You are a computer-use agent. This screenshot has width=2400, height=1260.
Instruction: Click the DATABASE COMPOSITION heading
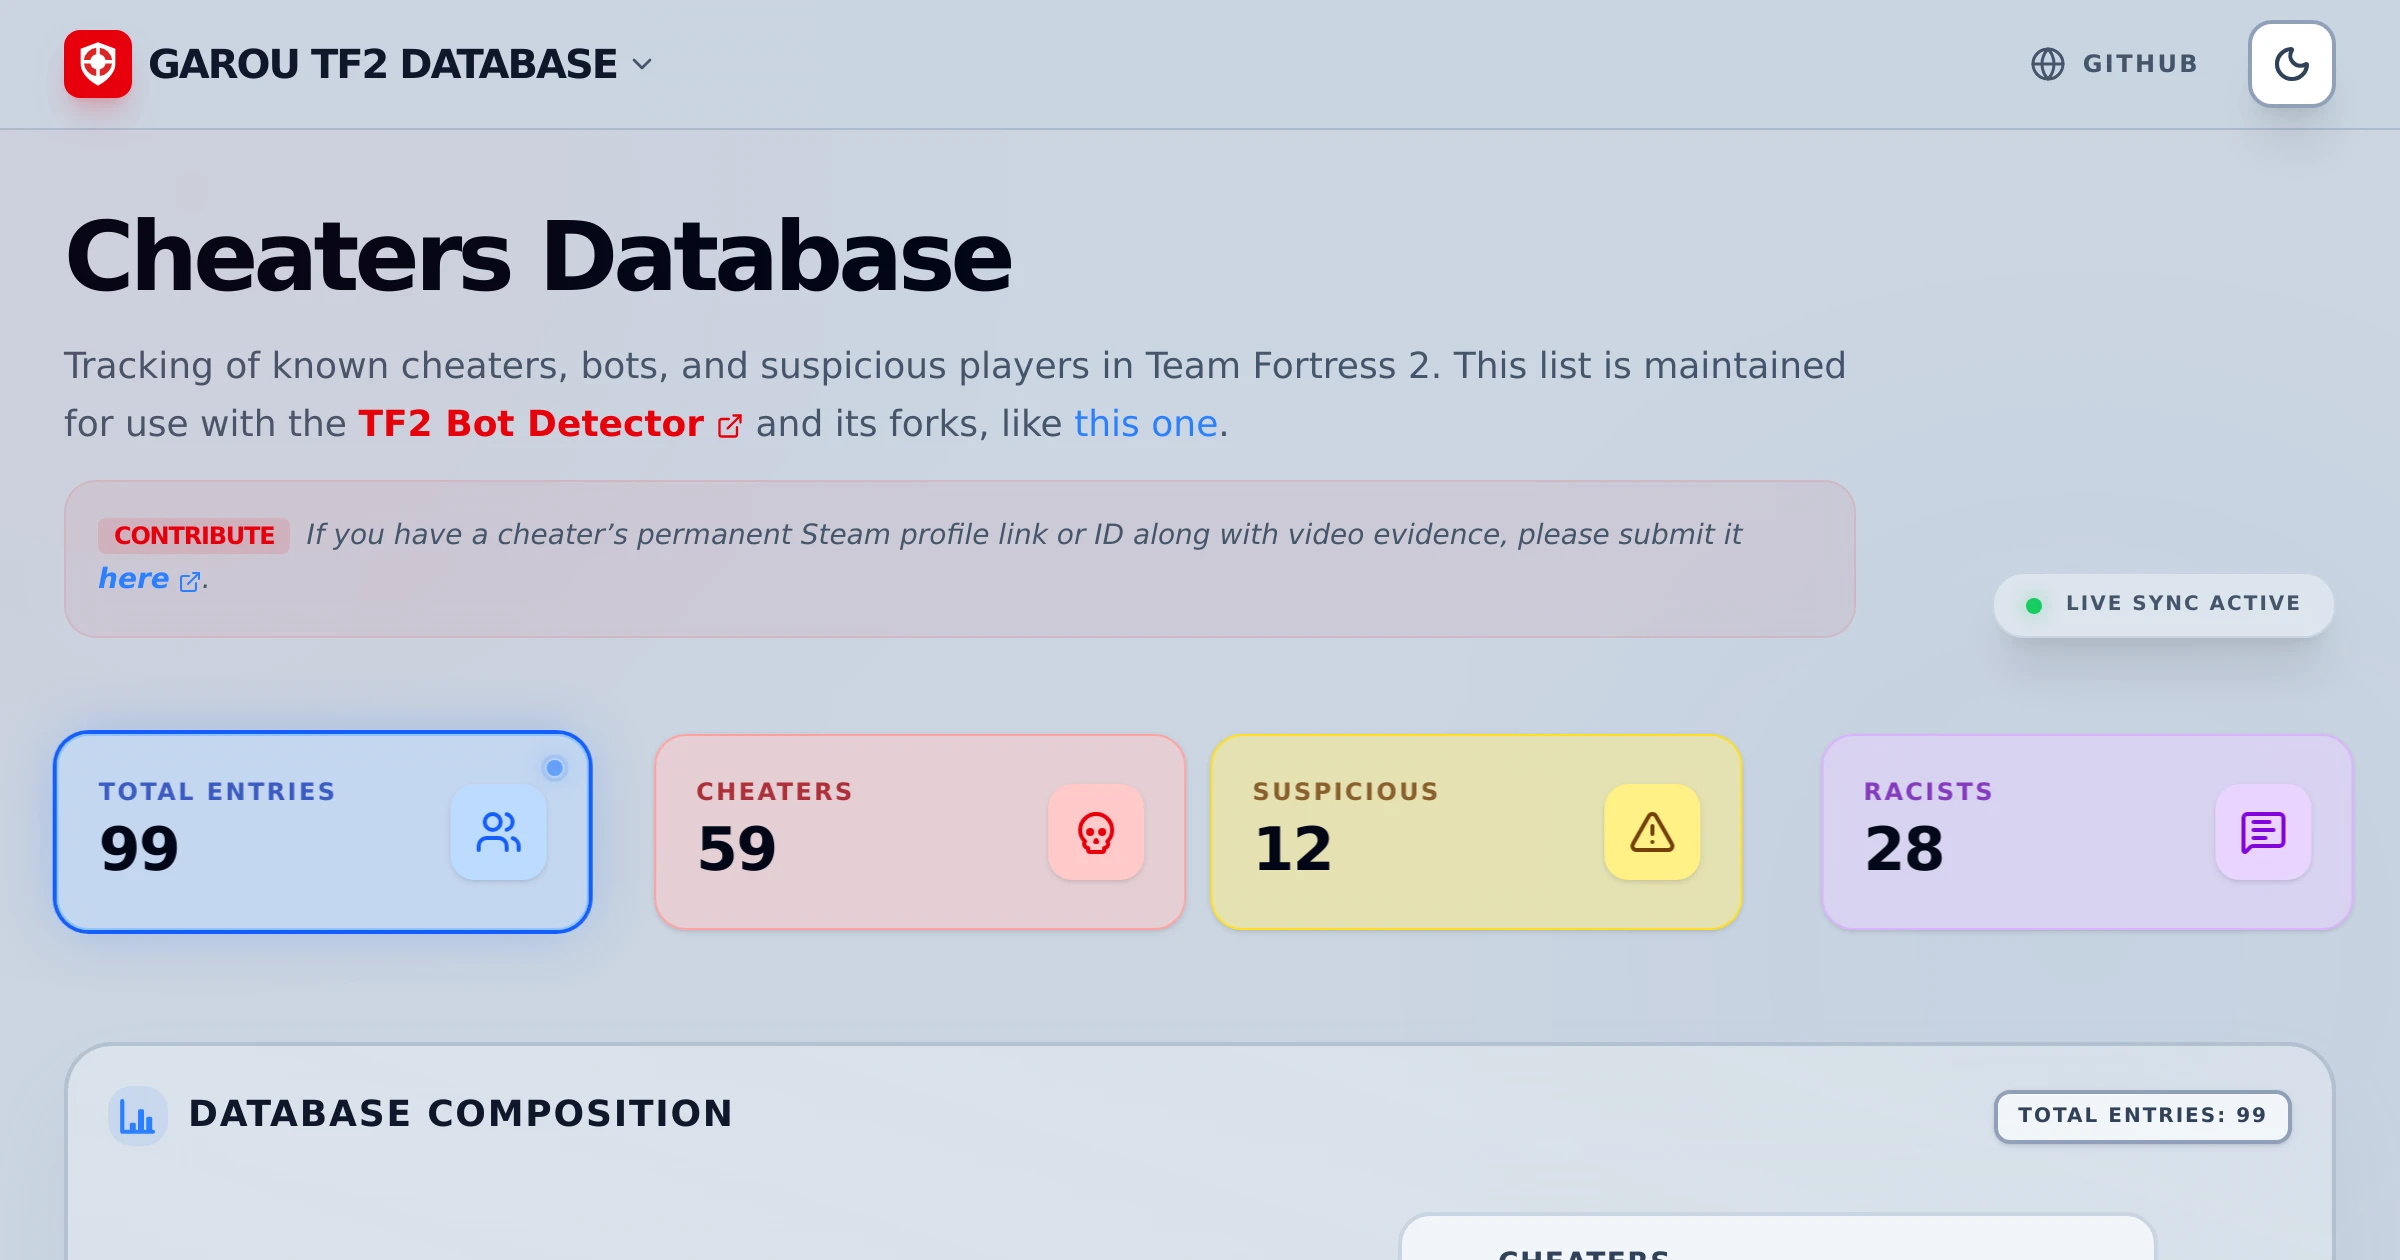[461, 1114]
